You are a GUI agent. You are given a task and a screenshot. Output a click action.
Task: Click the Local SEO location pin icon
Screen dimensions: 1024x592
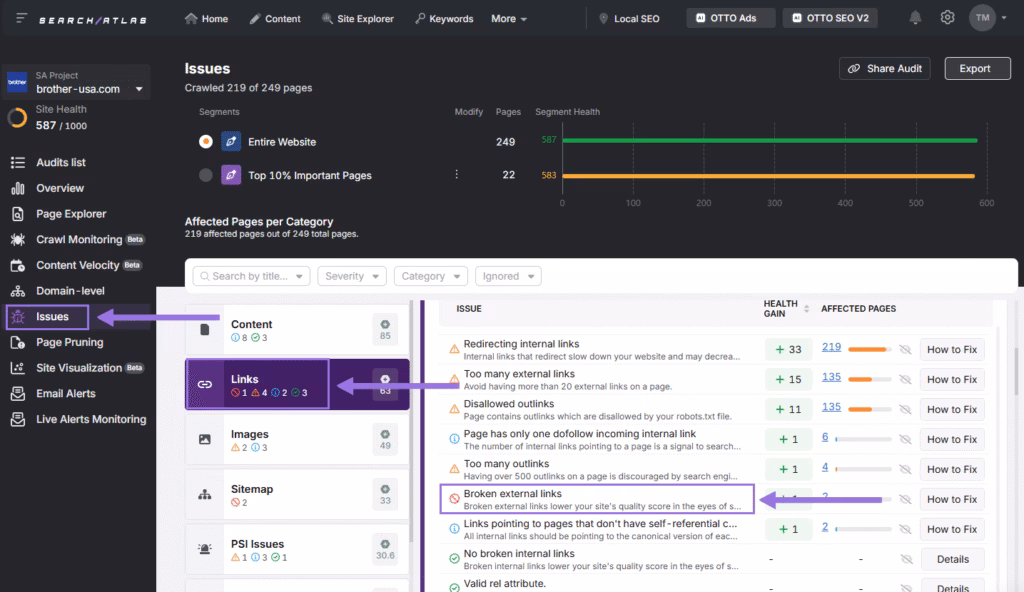[x=602, y=17]
